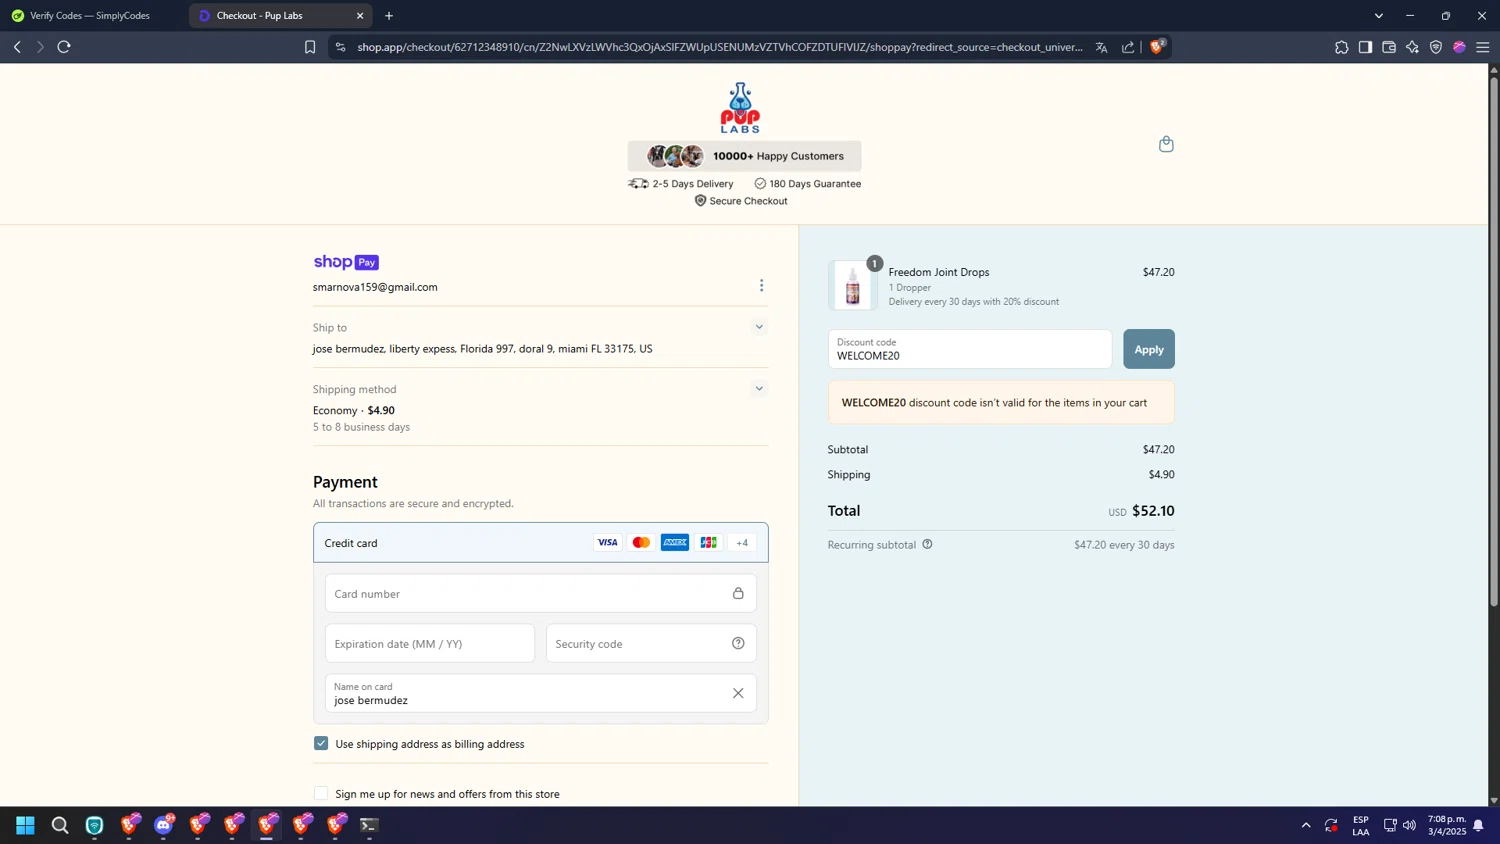Show the +4 more card types
1500x844 pixels.
[x=742, y=543]
